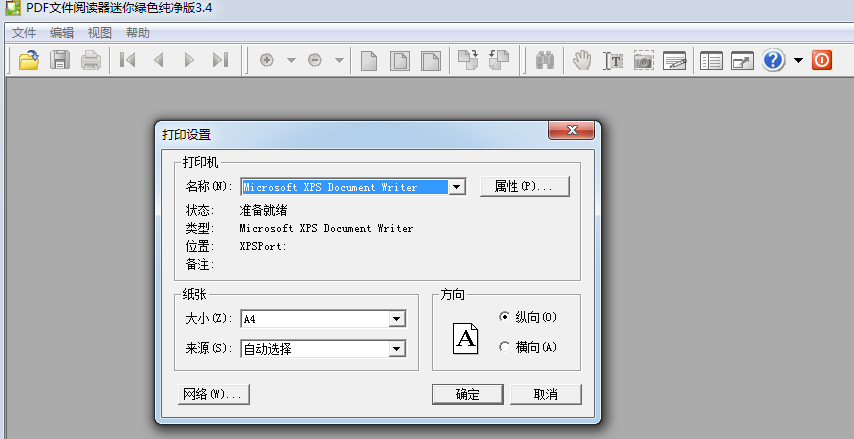
Task: Click the portrait page orientation preview icon
Action: [x=466, y=339]
